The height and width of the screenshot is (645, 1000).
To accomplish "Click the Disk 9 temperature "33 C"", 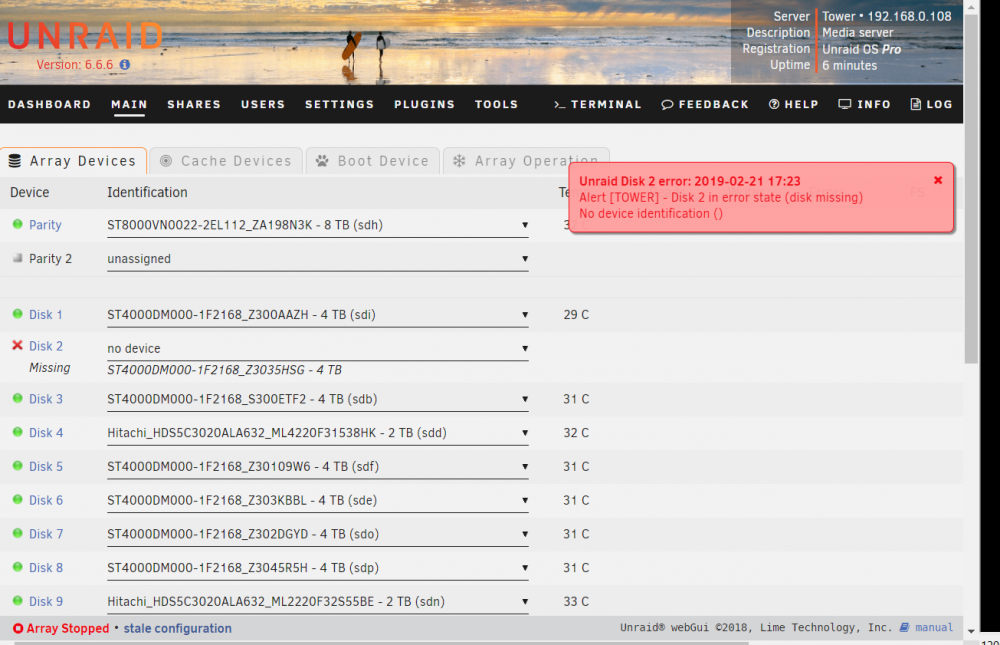I will (576, 602).
